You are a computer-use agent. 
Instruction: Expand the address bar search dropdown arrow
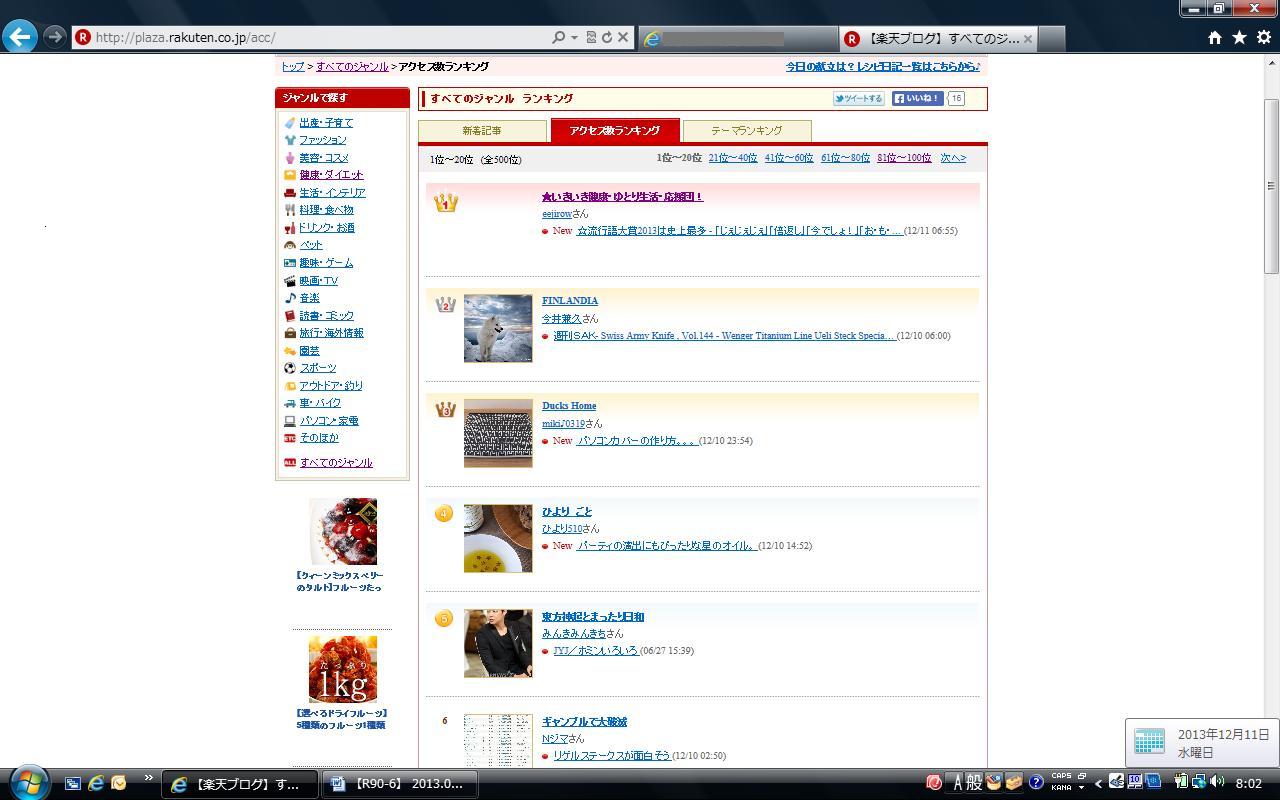click(574, 37)
